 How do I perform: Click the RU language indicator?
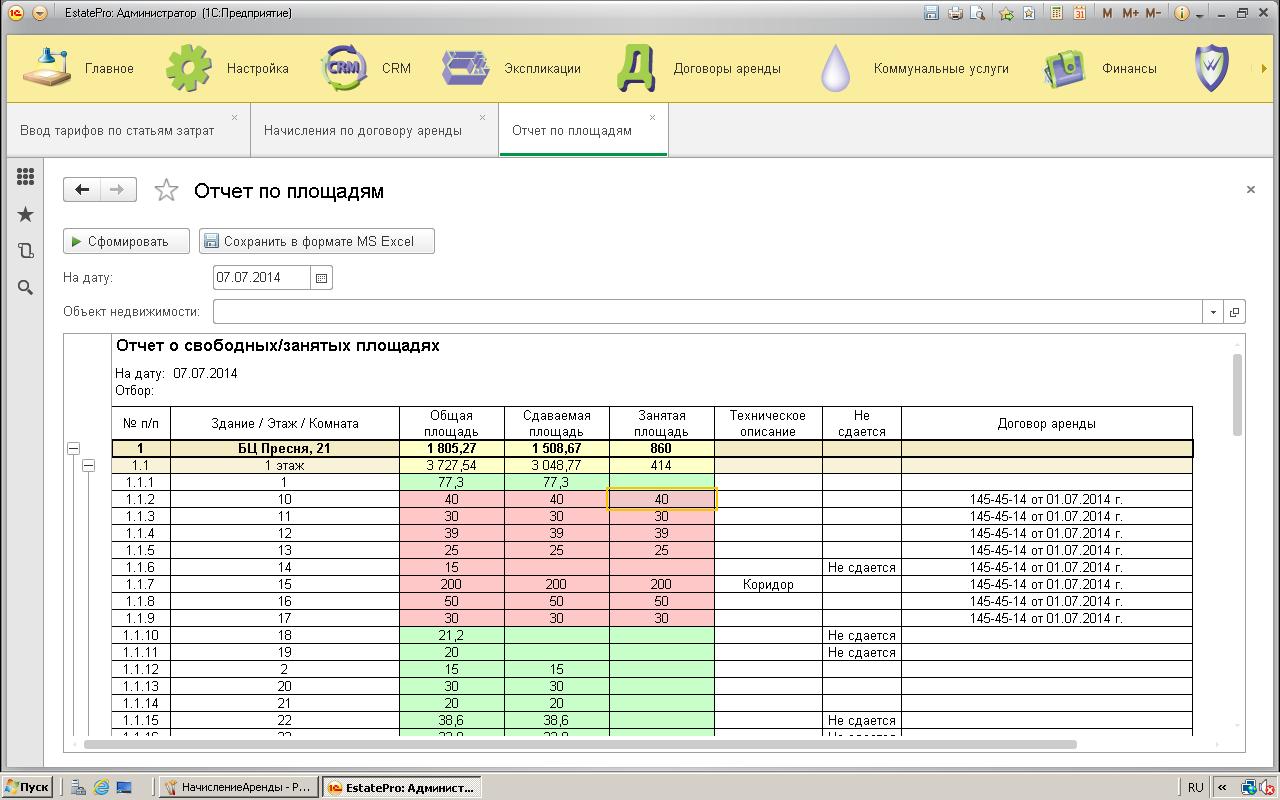pos(1195,787)
